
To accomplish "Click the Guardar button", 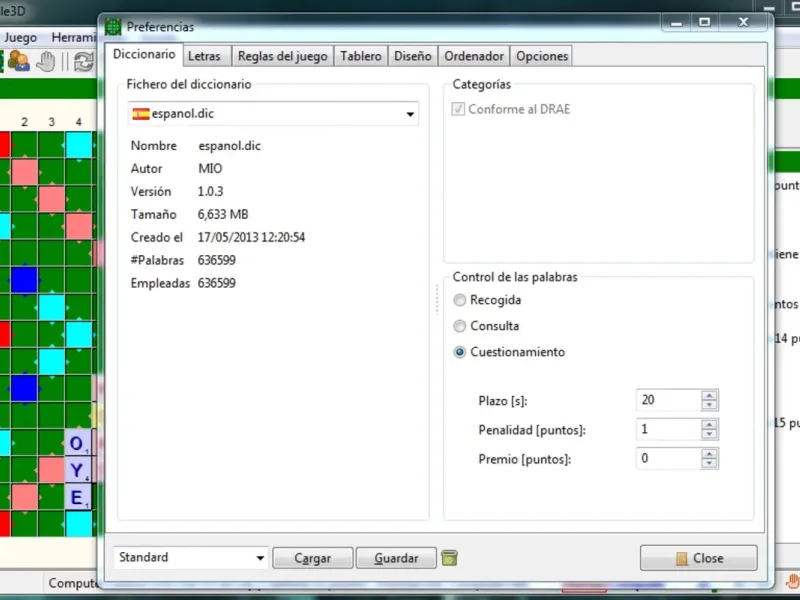I will pos(396,558).
